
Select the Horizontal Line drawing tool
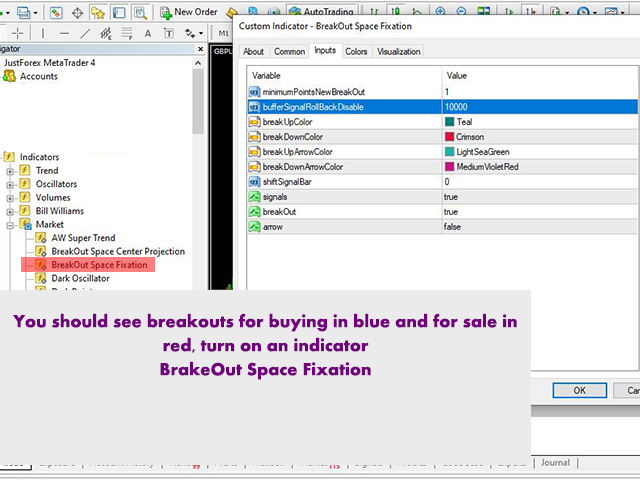(x=64, y=33)
